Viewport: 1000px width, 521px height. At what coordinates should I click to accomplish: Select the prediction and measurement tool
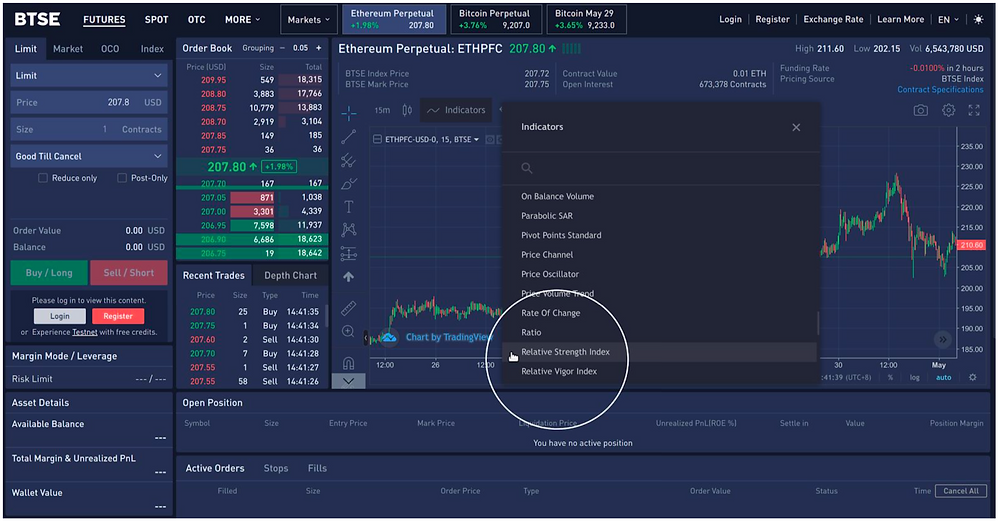(x=349, y=253)
